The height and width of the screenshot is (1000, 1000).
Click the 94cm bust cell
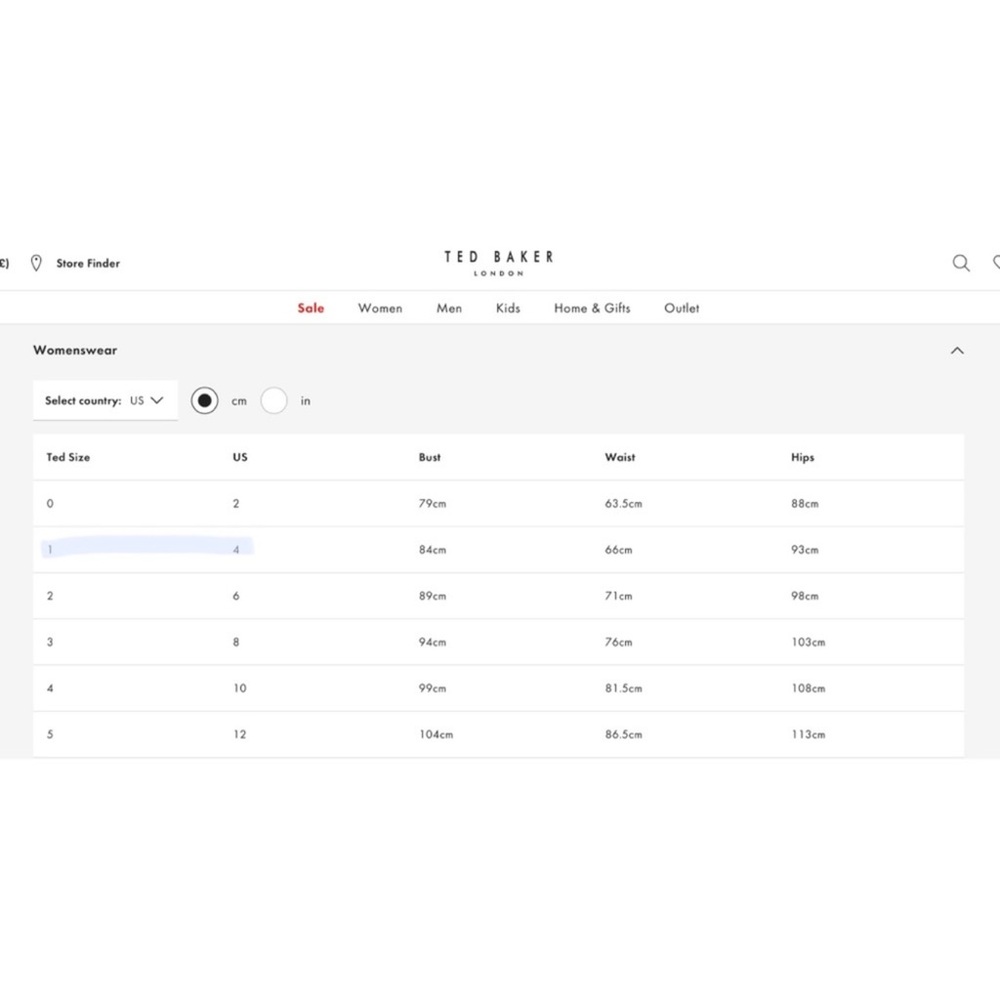point(432,642)
